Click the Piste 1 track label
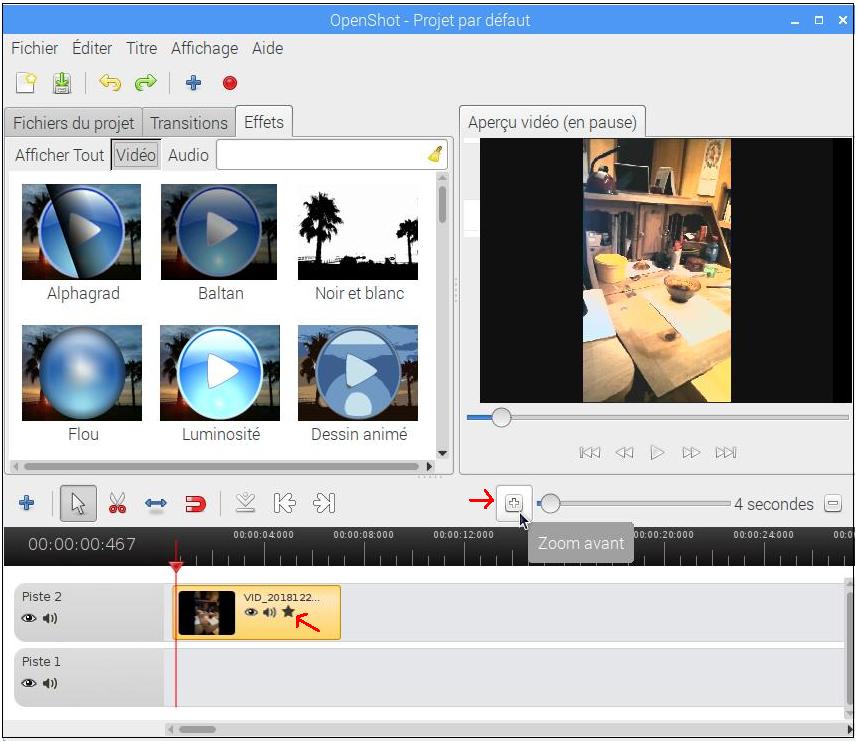The image size is (858, 742). [41, 662]
